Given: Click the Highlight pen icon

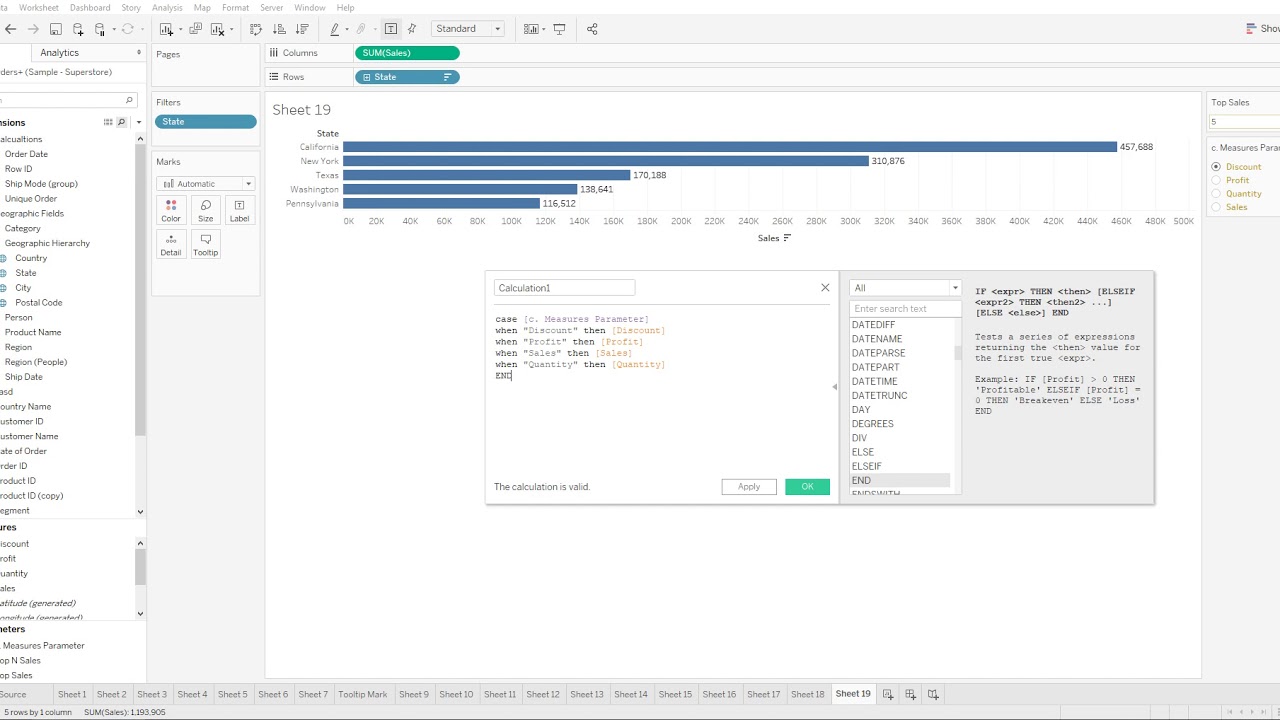Looking at the screenshot, I should pos(335,29).
